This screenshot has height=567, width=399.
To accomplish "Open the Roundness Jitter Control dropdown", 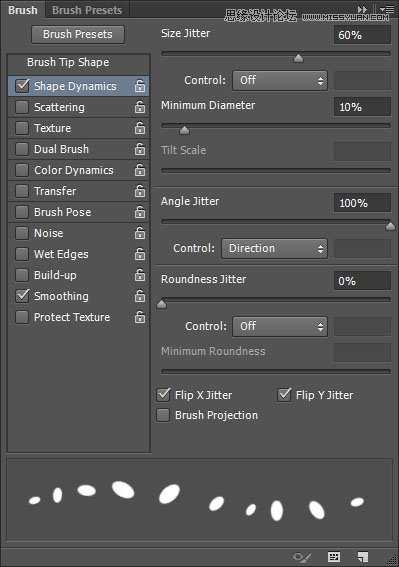I will (280, 327).
